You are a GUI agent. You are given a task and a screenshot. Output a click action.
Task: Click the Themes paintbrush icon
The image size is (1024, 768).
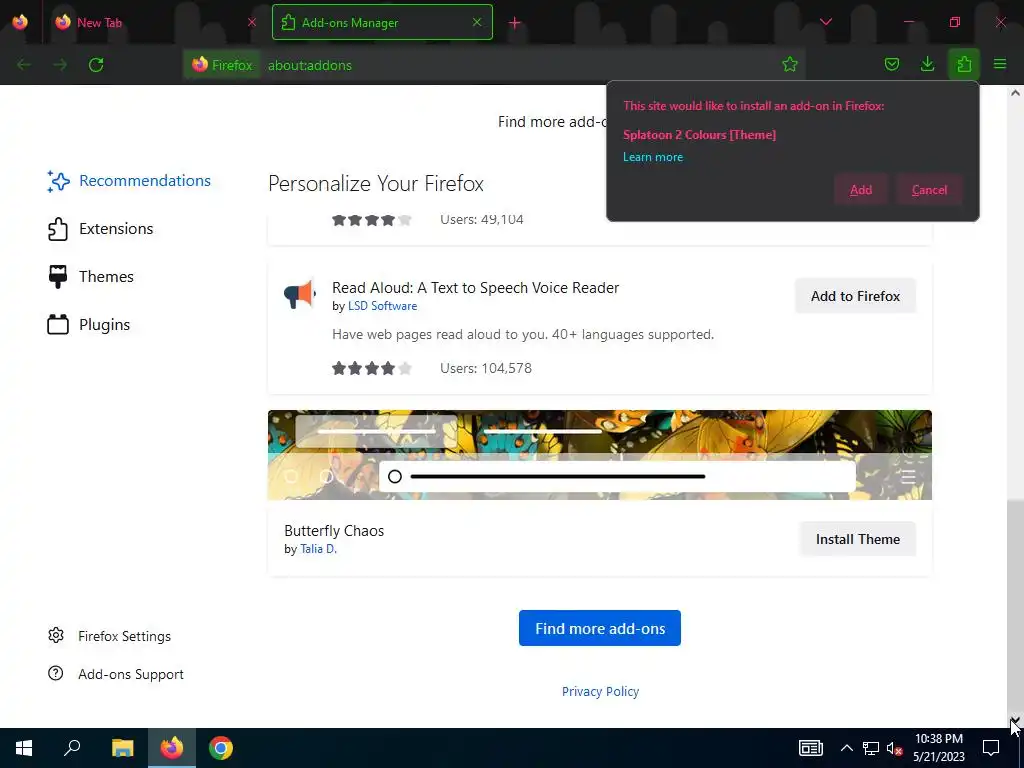point(57,277)
